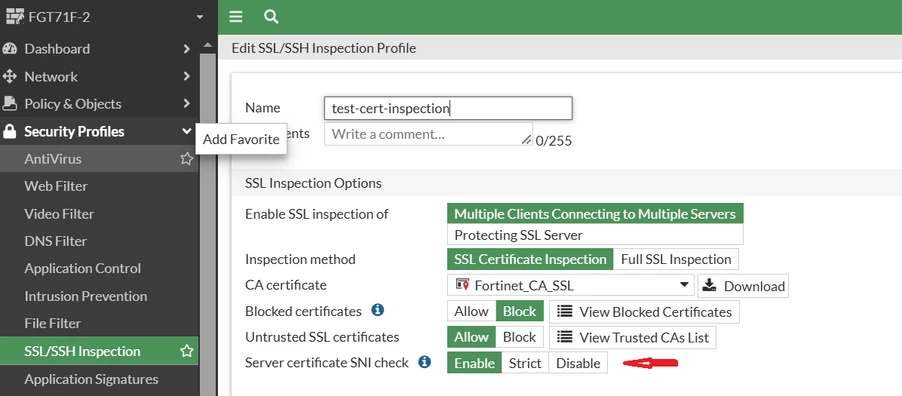Set SNI check to Disable
This screenshot has width=902, height=396.
click(x=578, y=363)
